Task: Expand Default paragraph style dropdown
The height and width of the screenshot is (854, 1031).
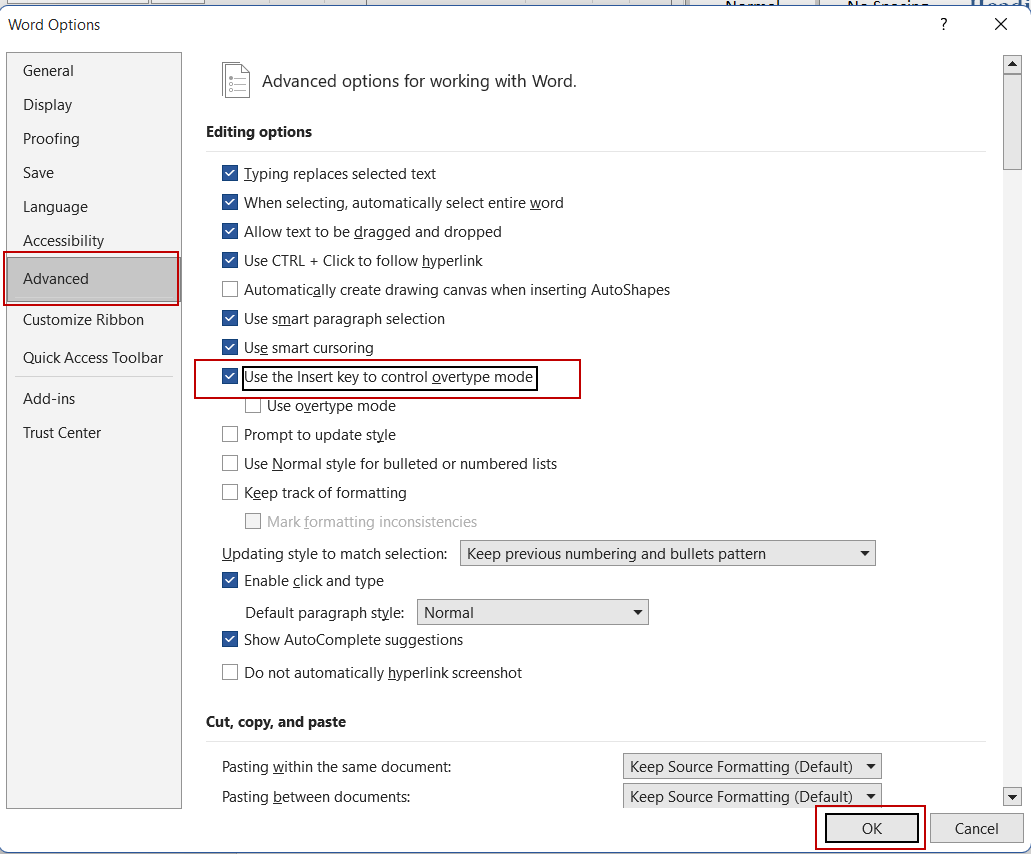Action: (532, 613)
